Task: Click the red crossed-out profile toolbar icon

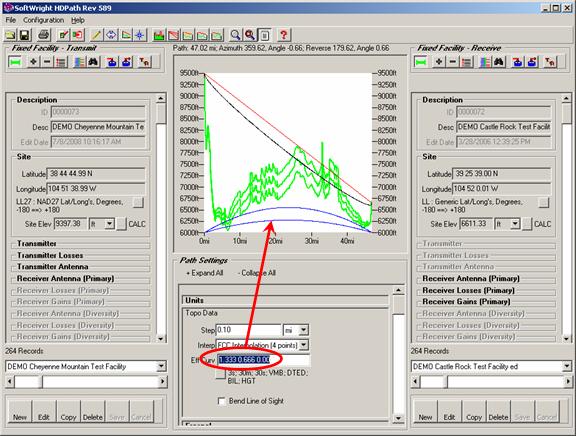Action: coord(173,35)
